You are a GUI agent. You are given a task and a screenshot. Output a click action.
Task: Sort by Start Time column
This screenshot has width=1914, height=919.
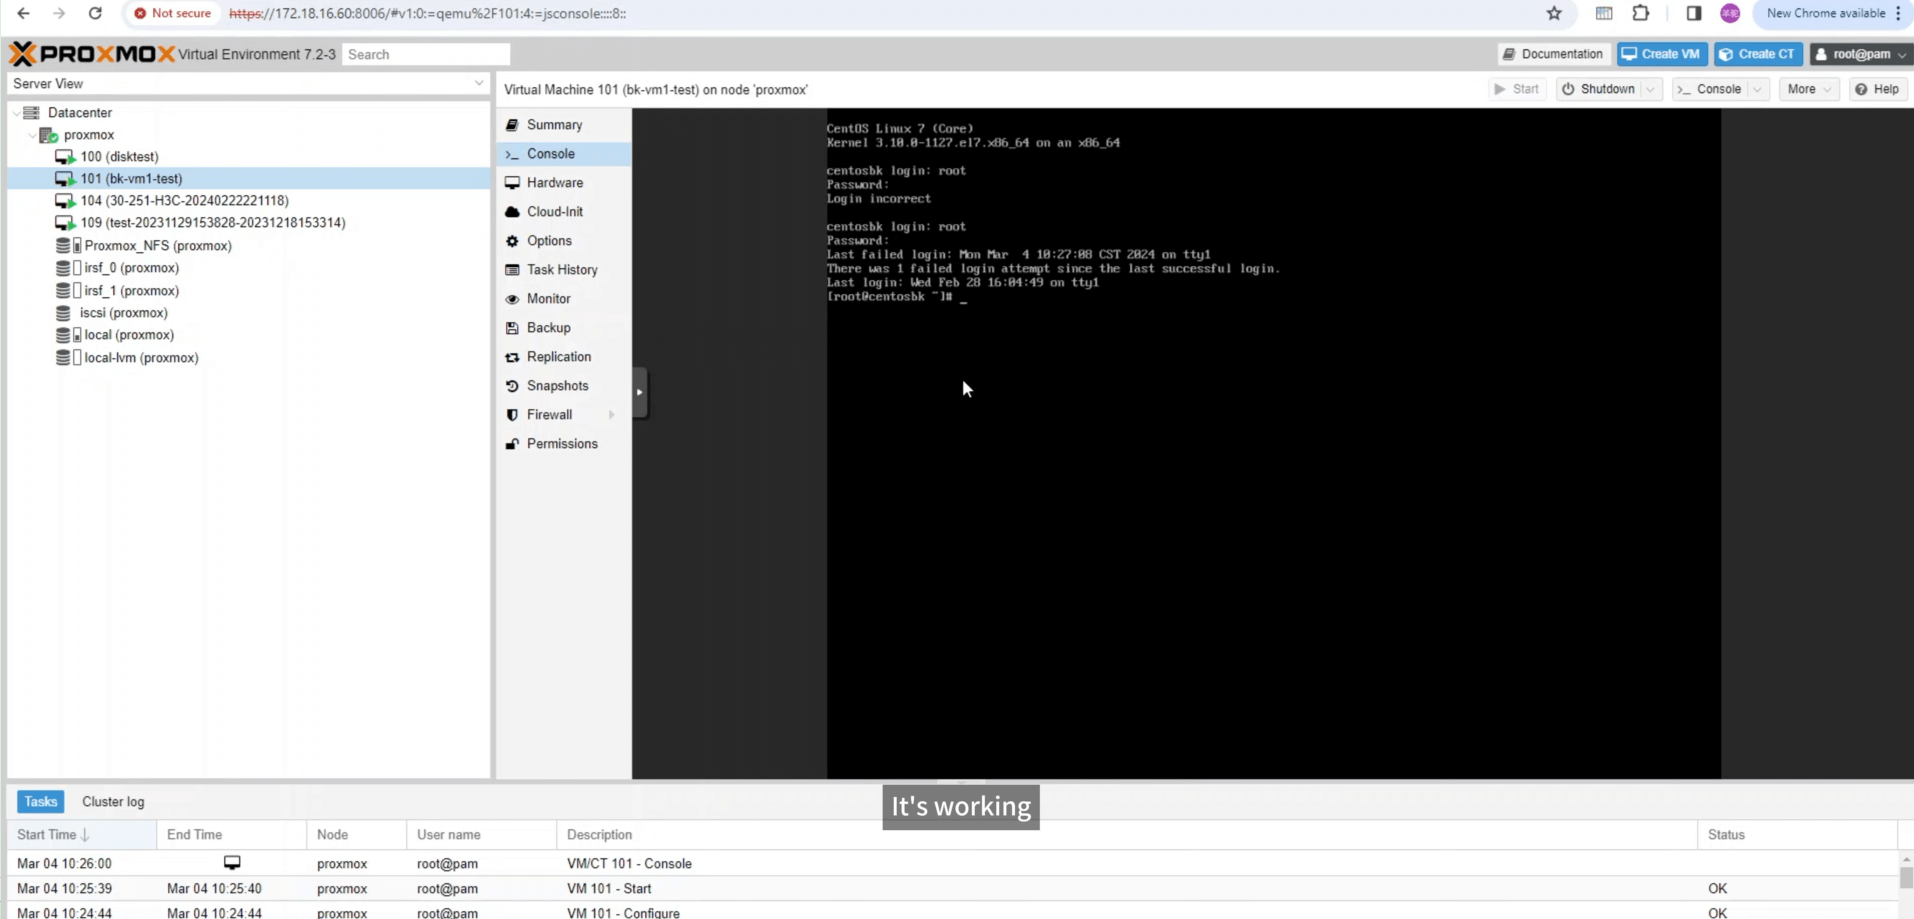tap(81, 835)
